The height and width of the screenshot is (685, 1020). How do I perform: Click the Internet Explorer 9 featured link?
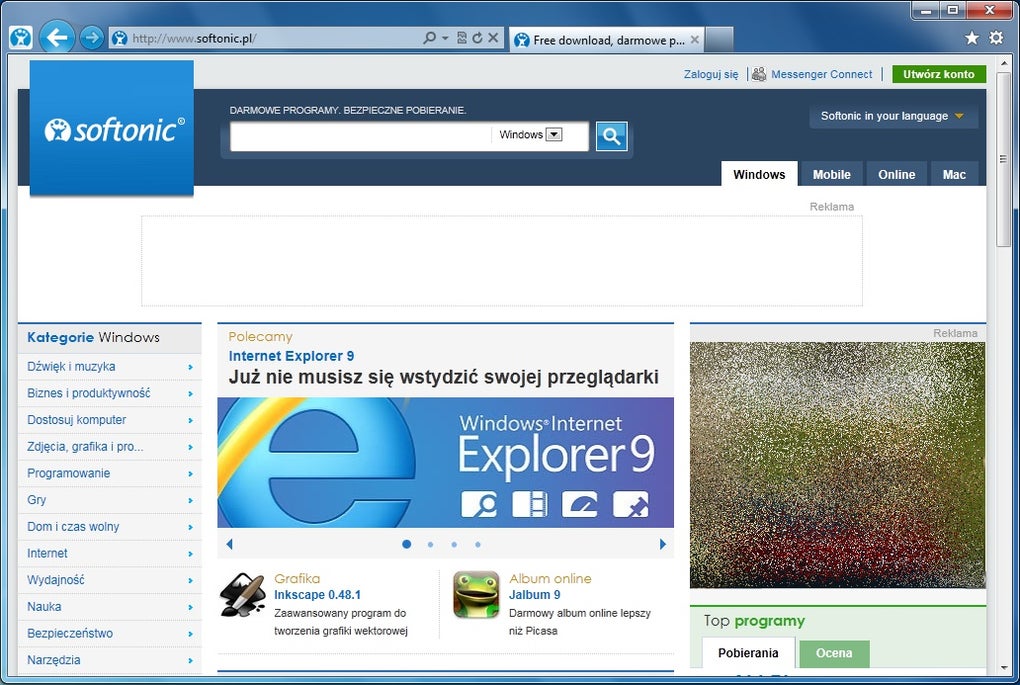pyautogui.click(x=291, y=356)
